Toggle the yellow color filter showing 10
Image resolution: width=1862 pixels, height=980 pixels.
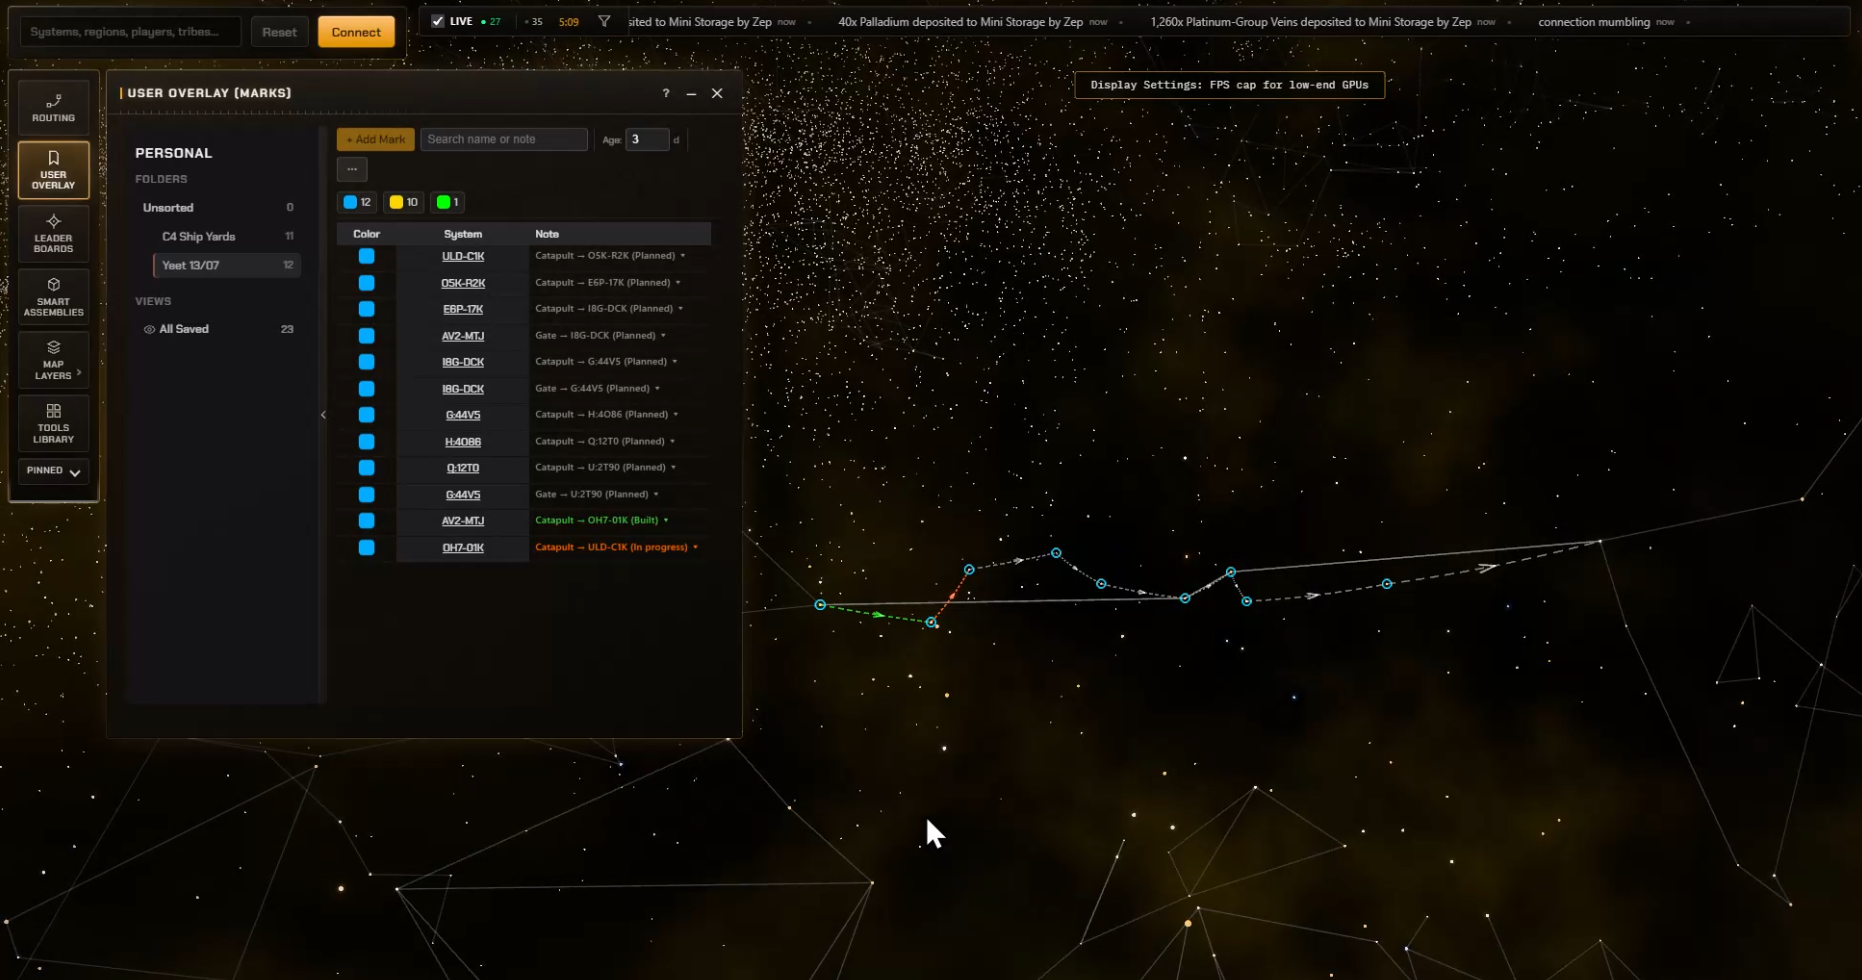pyautogui.click(x=404, y=202)
